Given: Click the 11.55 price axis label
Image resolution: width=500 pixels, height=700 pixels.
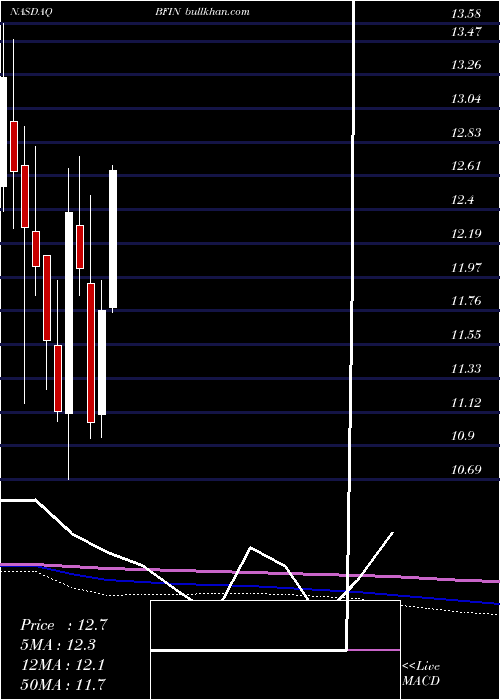Looking at the screenshot, I should tap(466, 335).
